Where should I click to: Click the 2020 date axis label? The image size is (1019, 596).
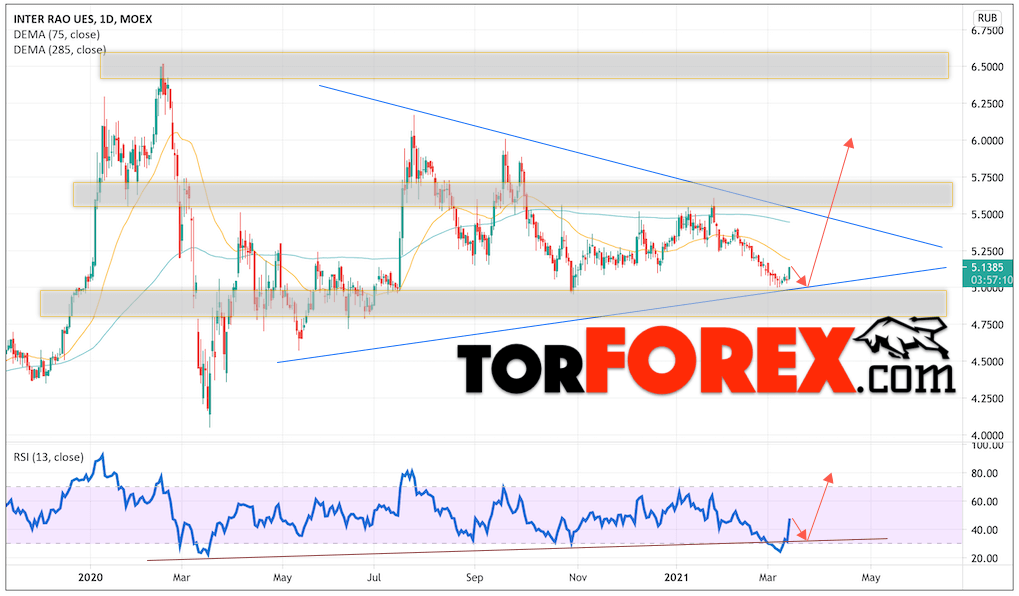tap(90, 577)
